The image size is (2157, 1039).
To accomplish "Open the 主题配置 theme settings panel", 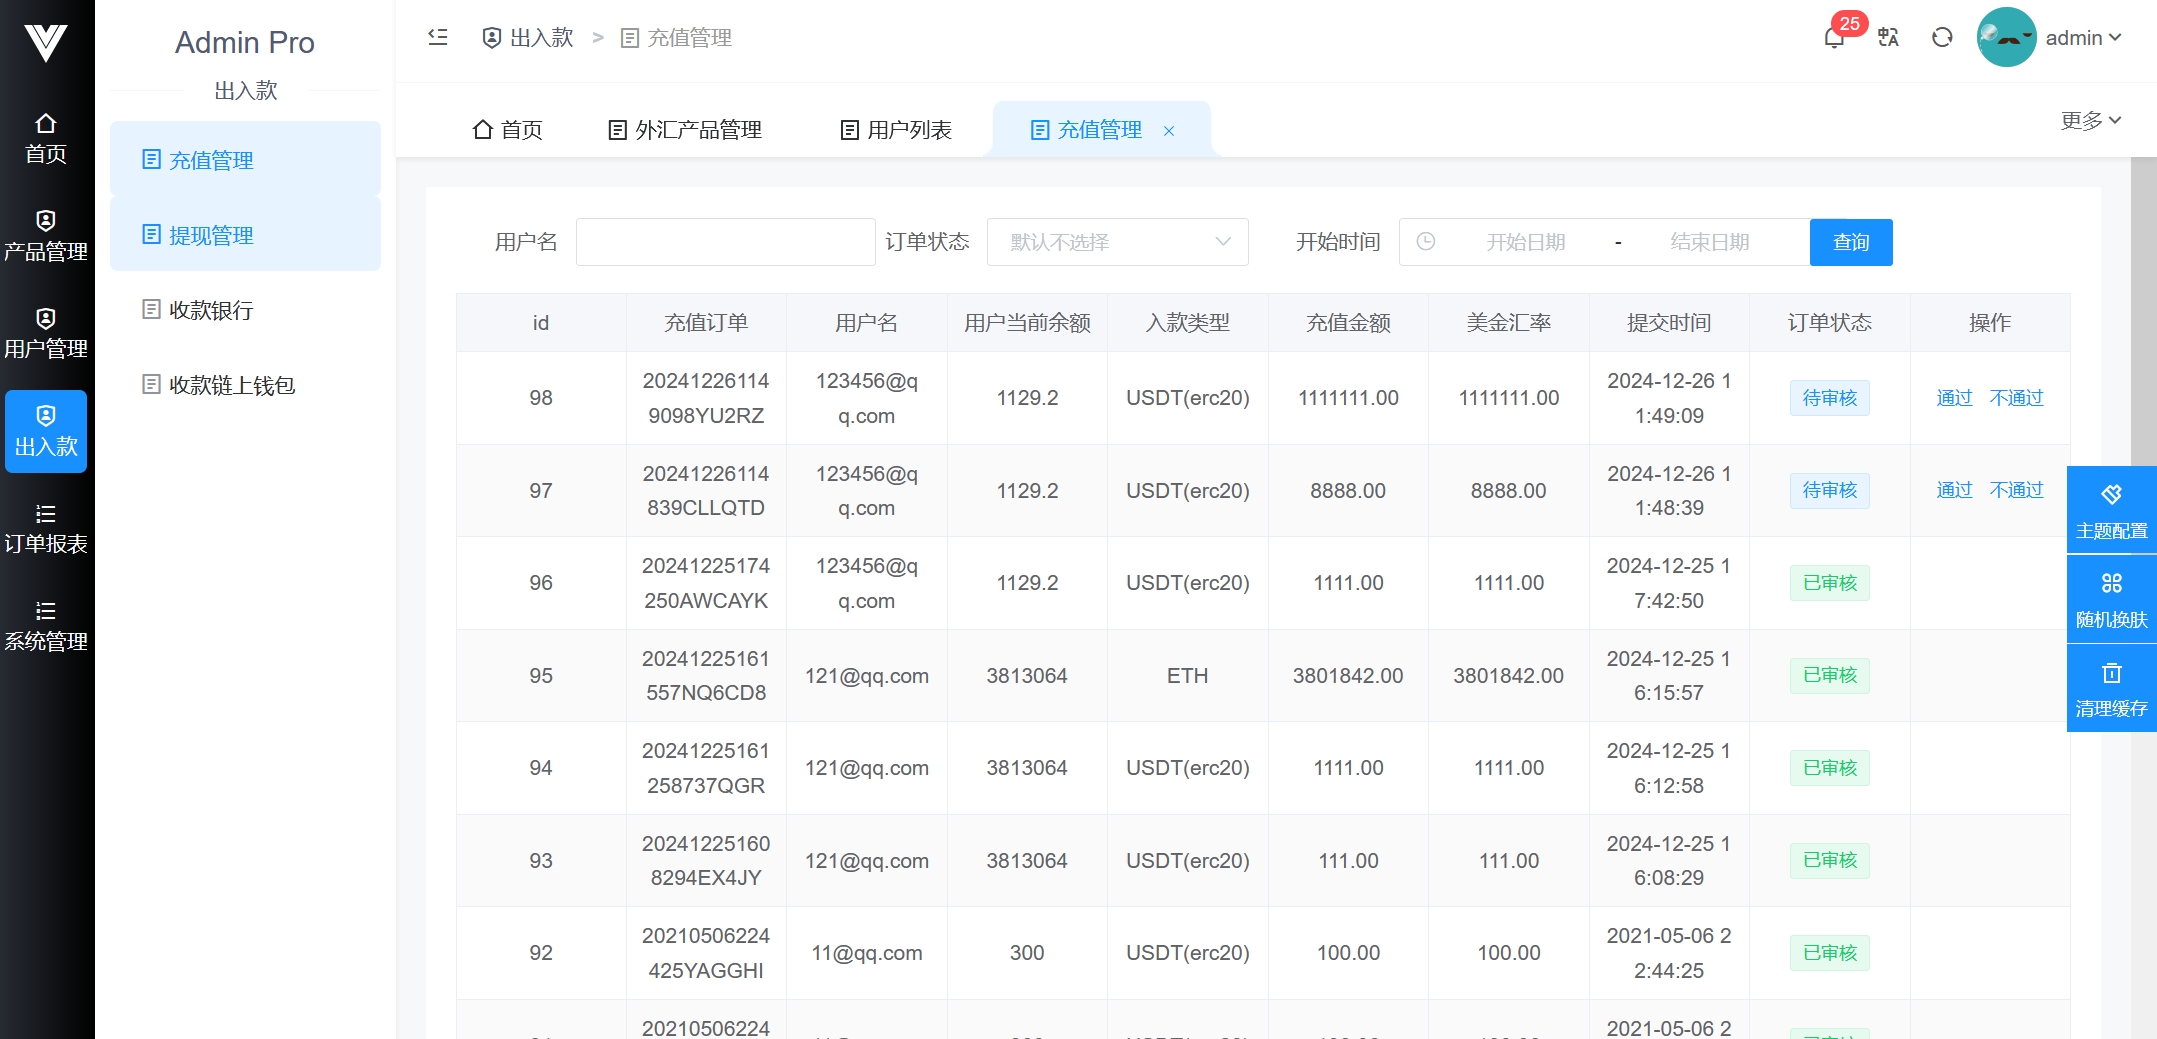I will pos(2111,510).
